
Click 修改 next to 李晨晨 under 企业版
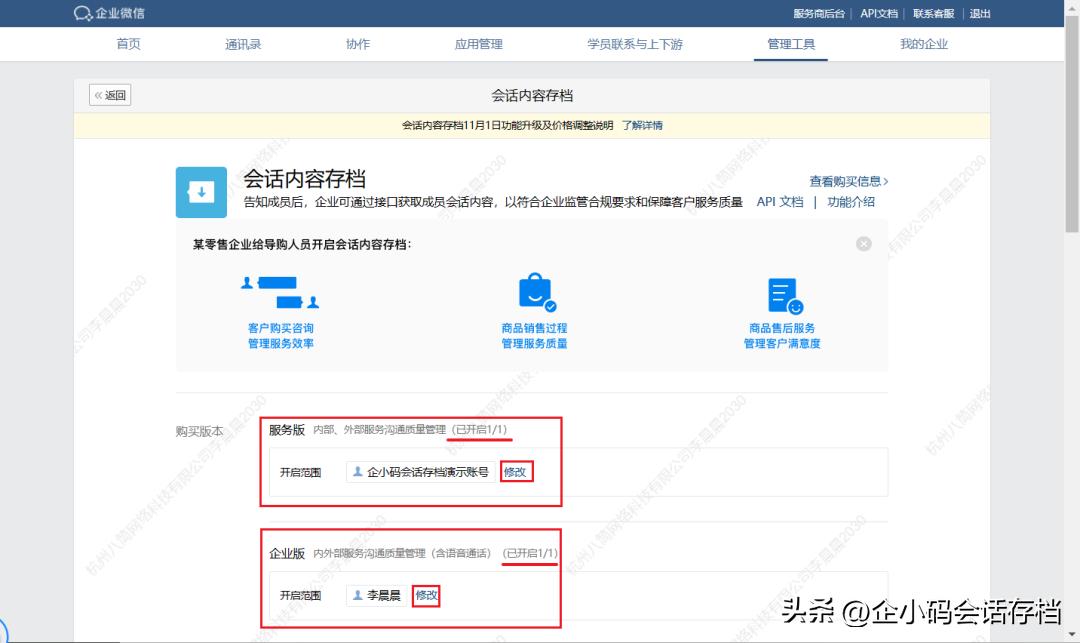[x=426, y=594]
